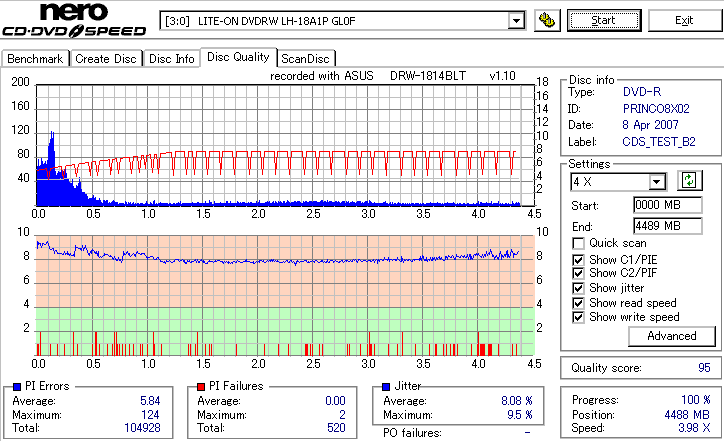Image resolution: width=724 pixels, height=441 pixels.
Task: Click the label CDS_TEST_B2
Action: 659,142
